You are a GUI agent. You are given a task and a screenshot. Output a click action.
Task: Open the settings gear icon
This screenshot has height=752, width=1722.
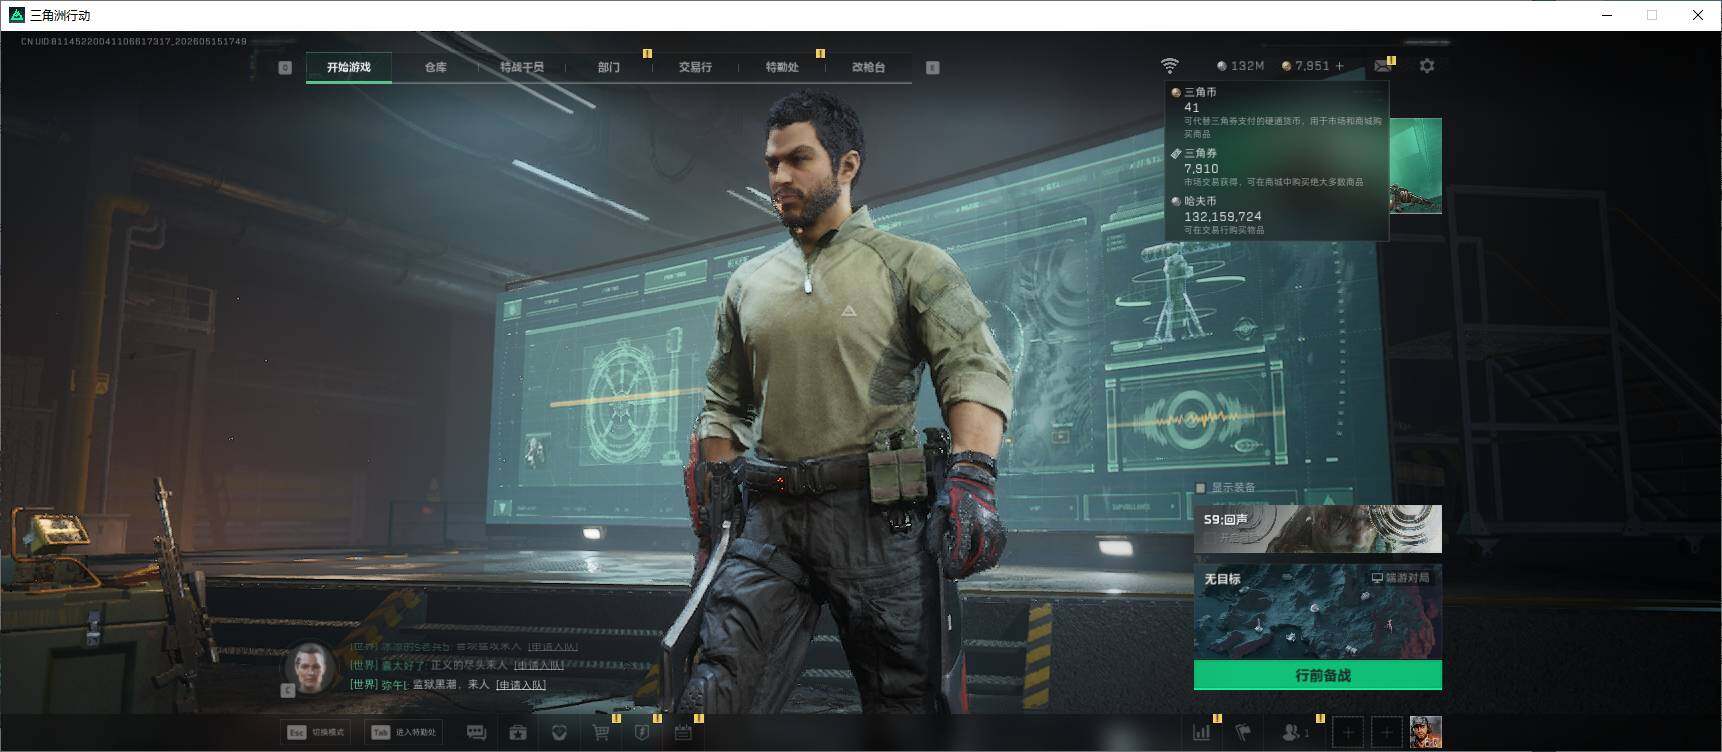tap(1427, 66)
